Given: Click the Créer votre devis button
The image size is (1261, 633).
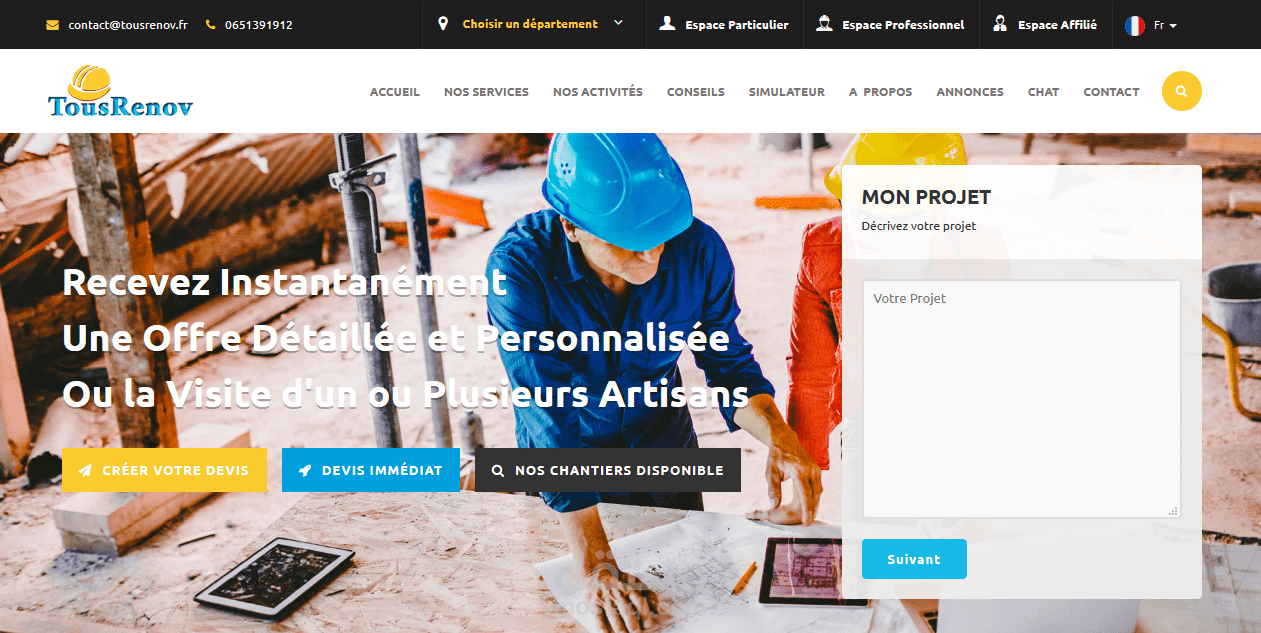Looking at the screenshot, I should click(x=164, y=470).
